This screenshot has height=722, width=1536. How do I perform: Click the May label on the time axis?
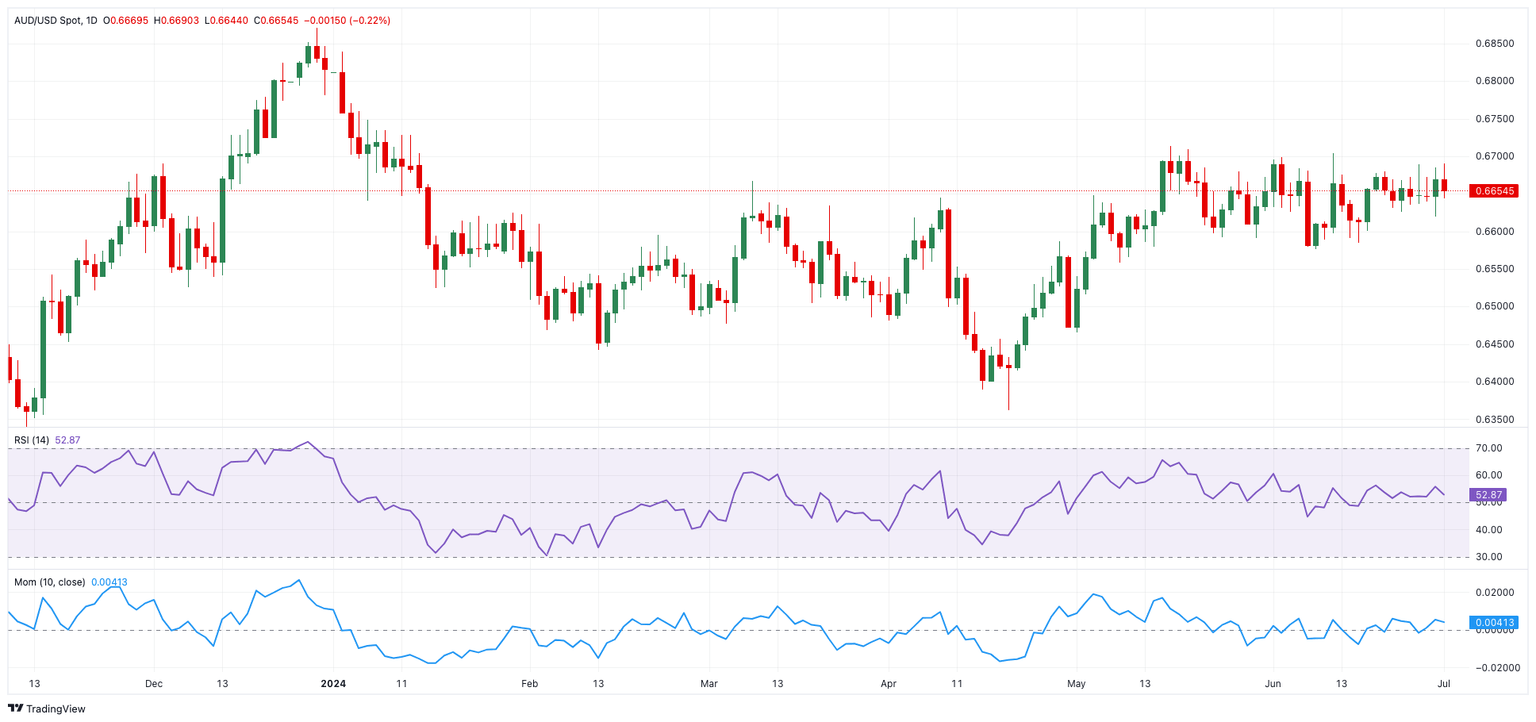point(1076,684)
